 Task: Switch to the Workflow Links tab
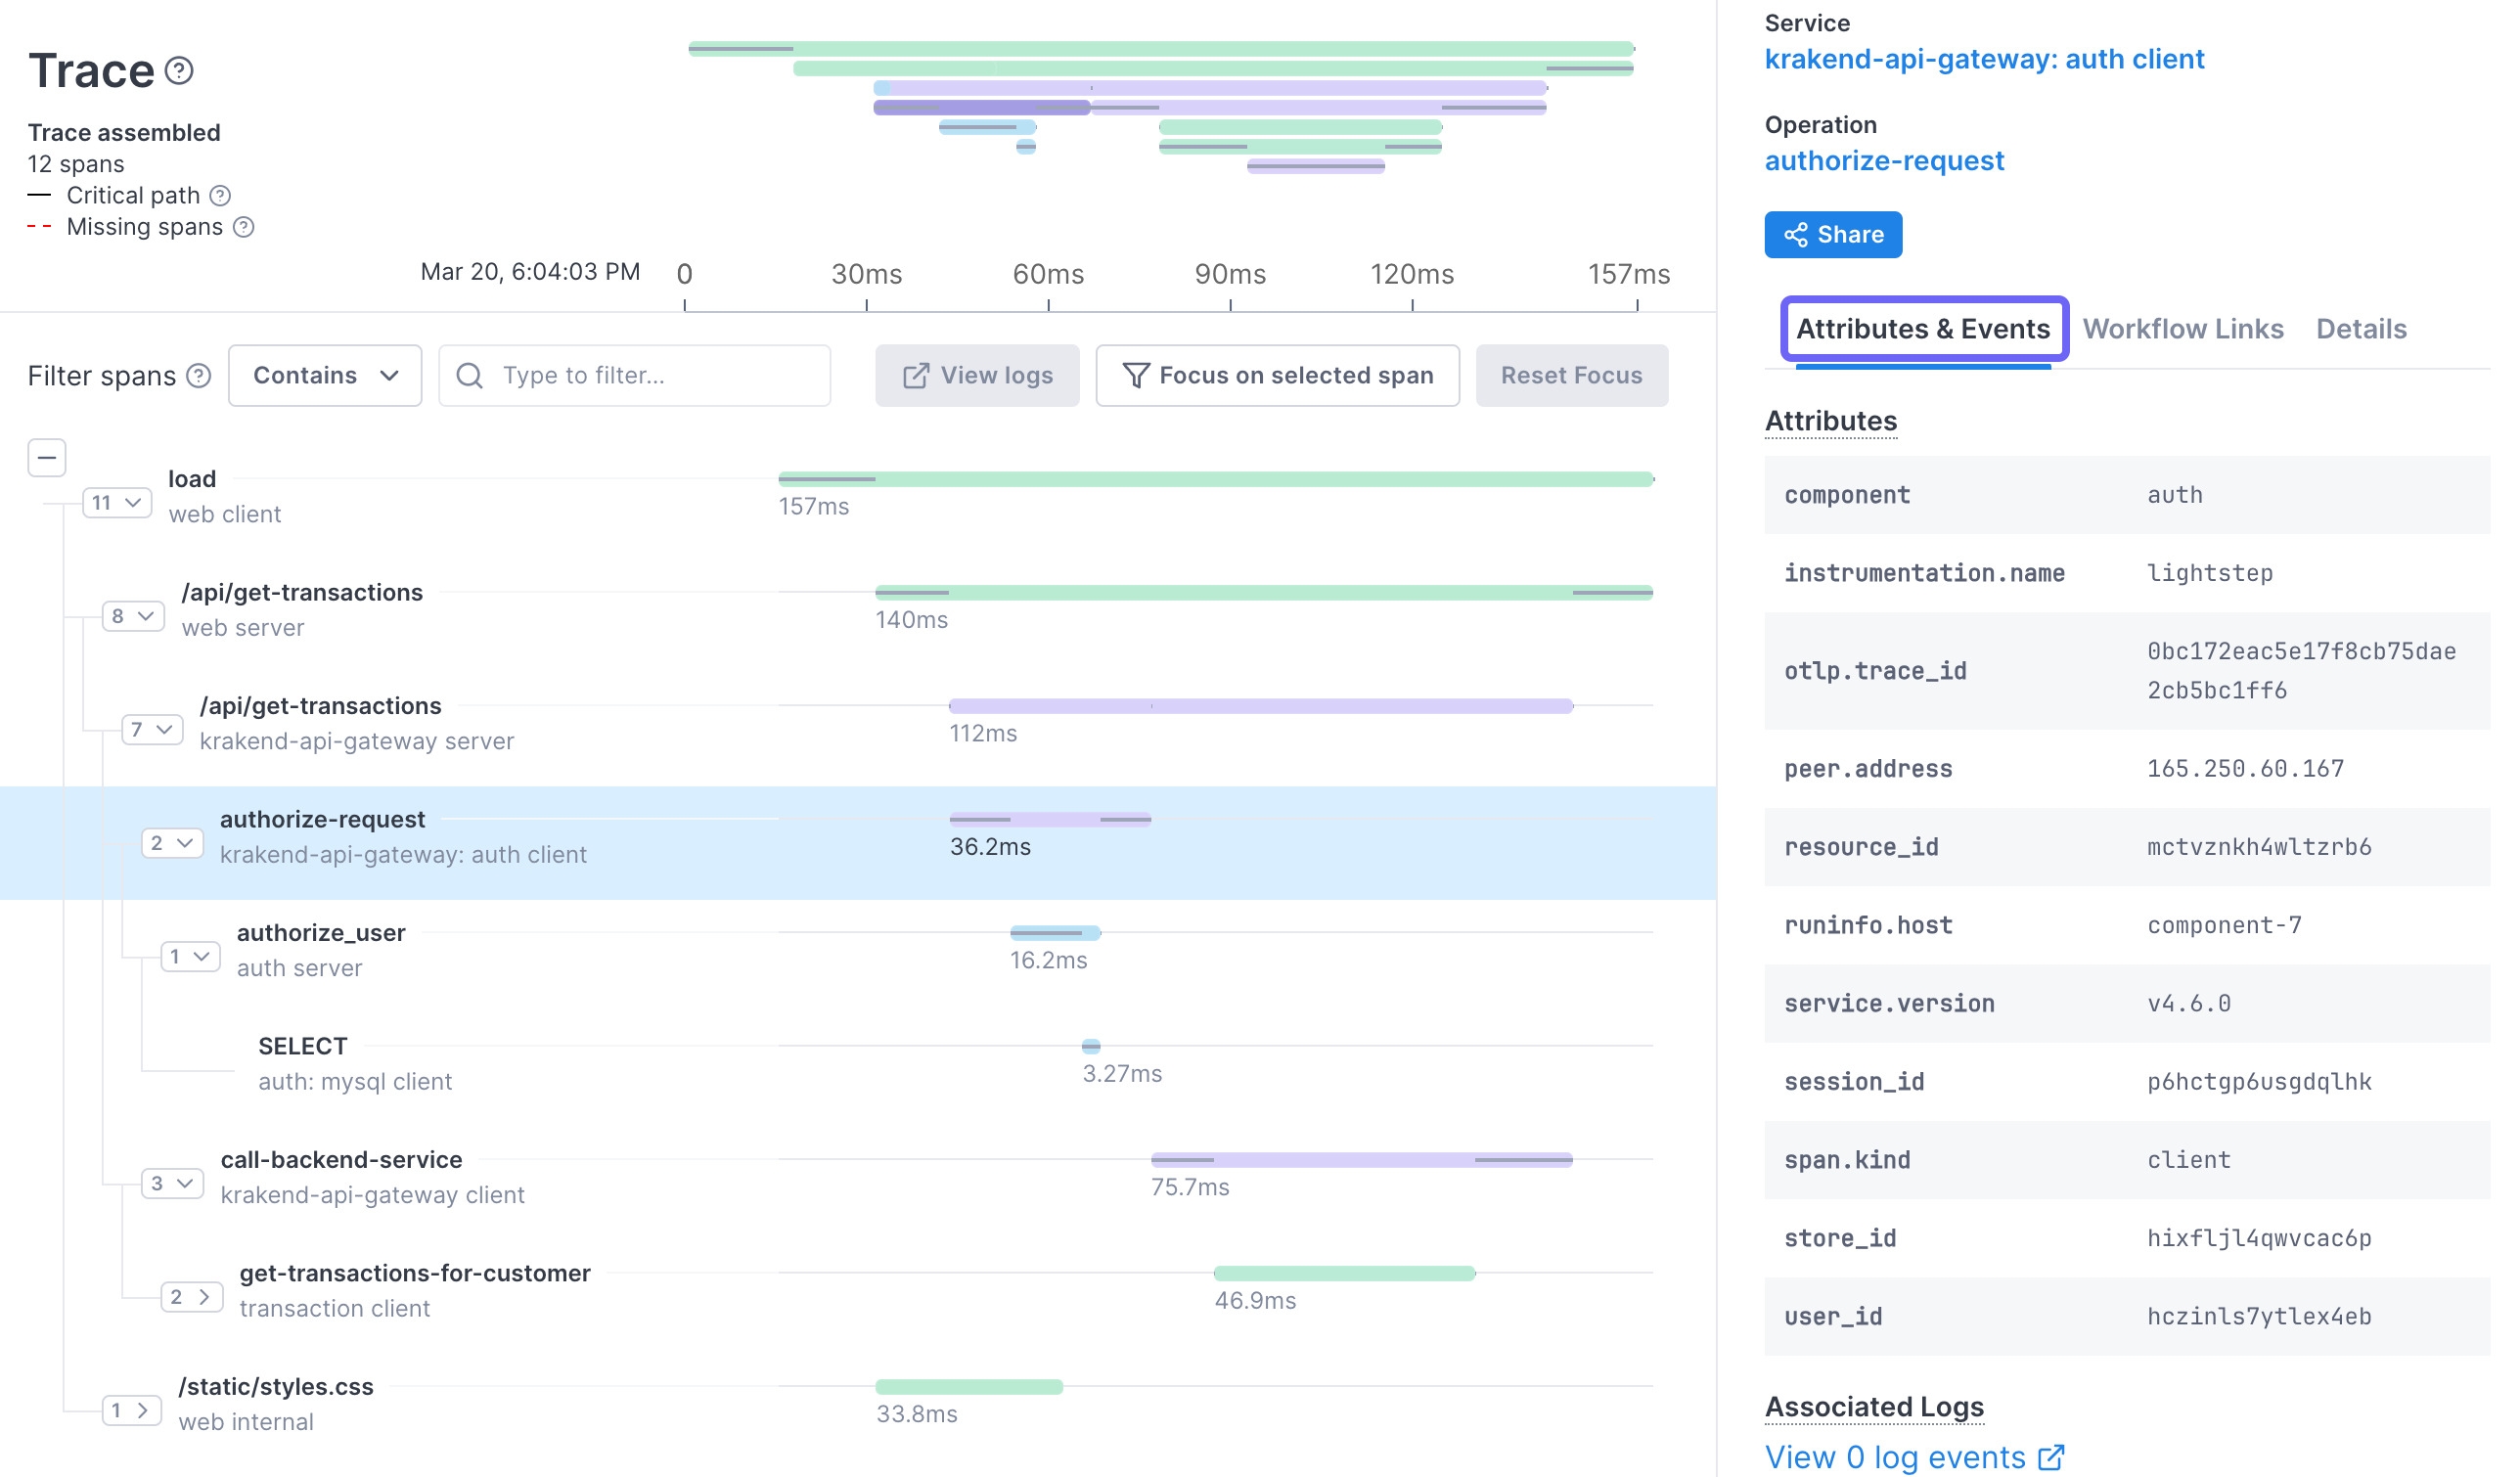2183,328
